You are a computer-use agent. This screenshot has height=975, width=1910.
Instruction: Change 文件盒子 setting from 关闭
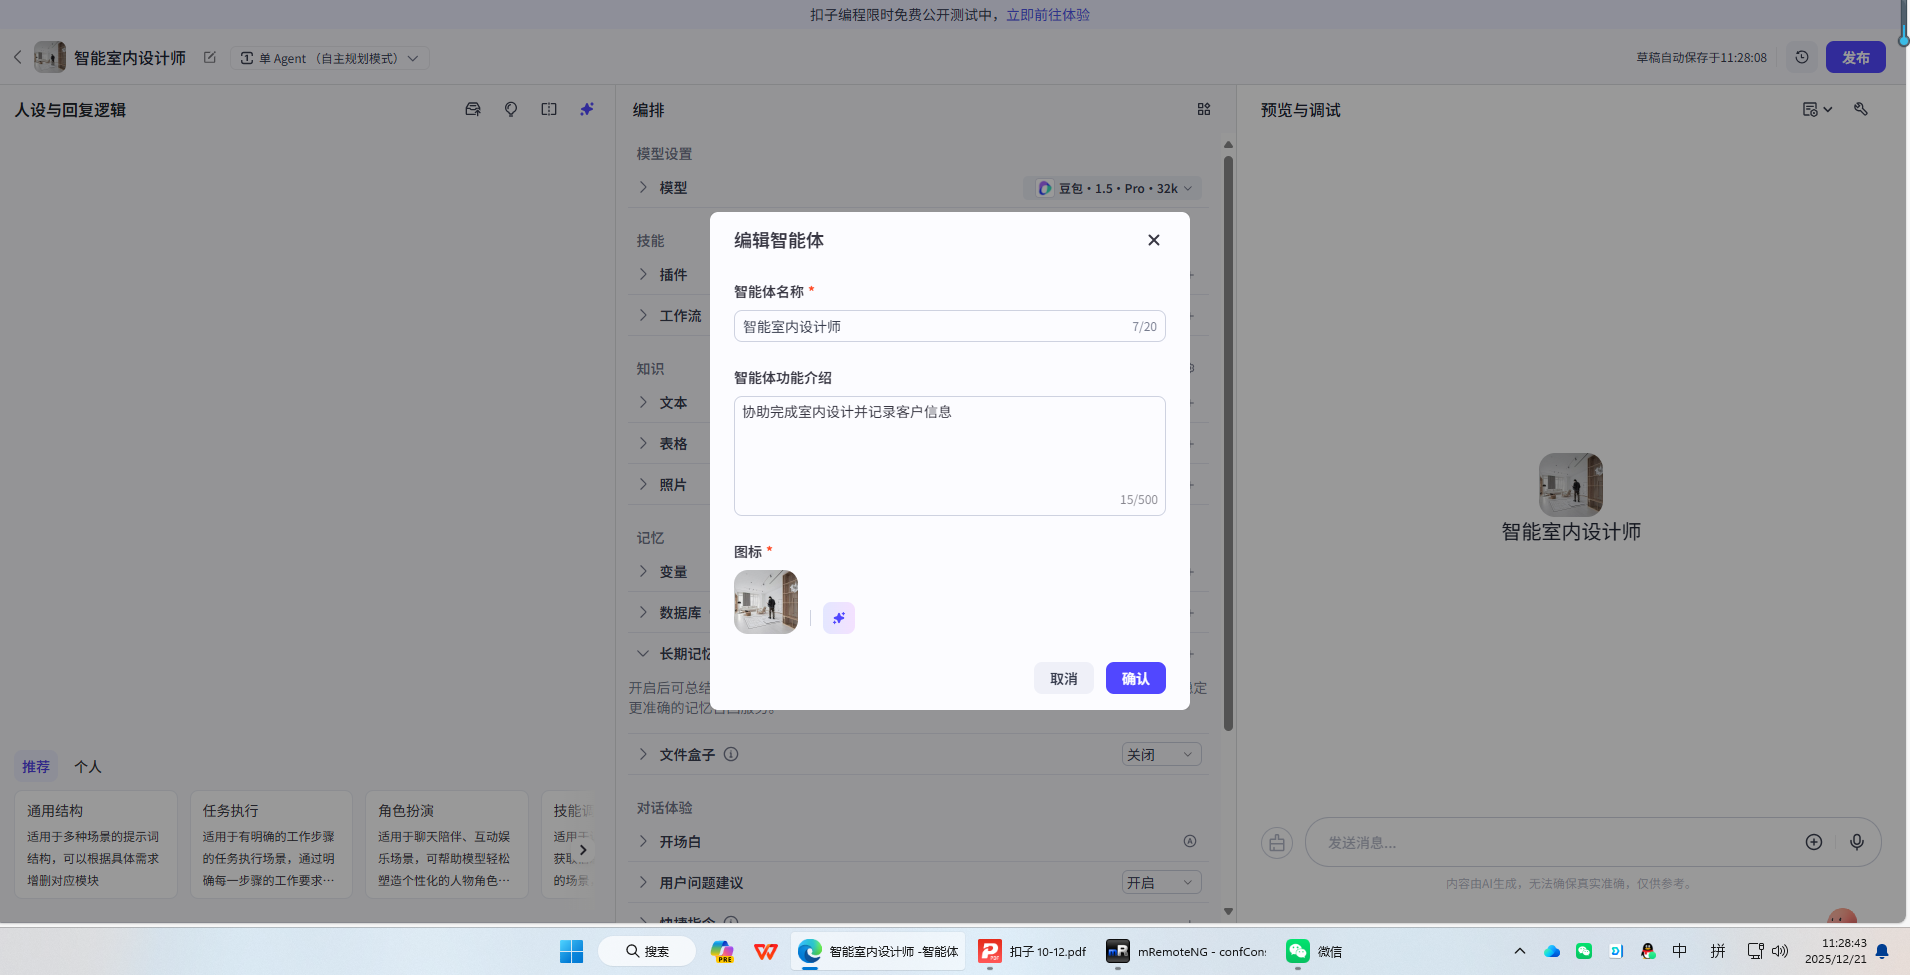(x=1160, y=754)
